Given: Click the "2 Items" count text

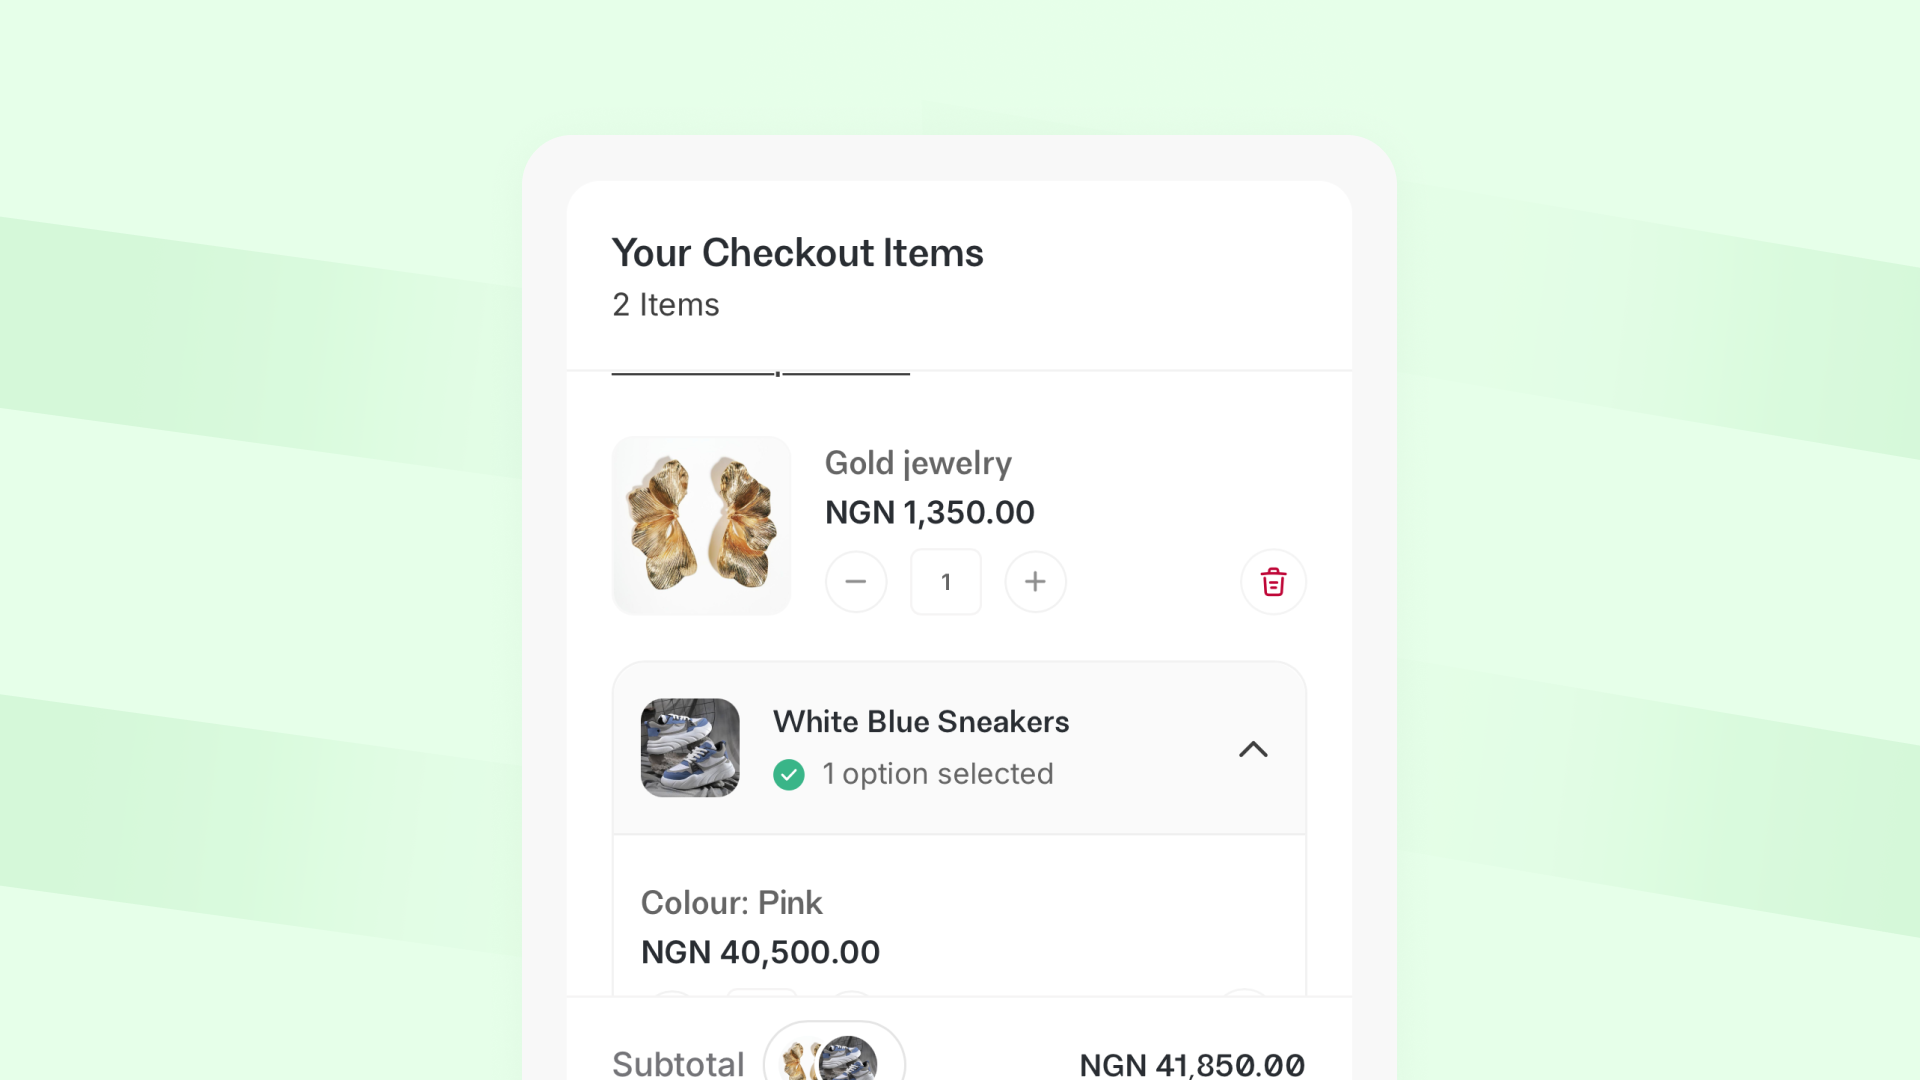Looking at the screenshot, I should [666, 305].
